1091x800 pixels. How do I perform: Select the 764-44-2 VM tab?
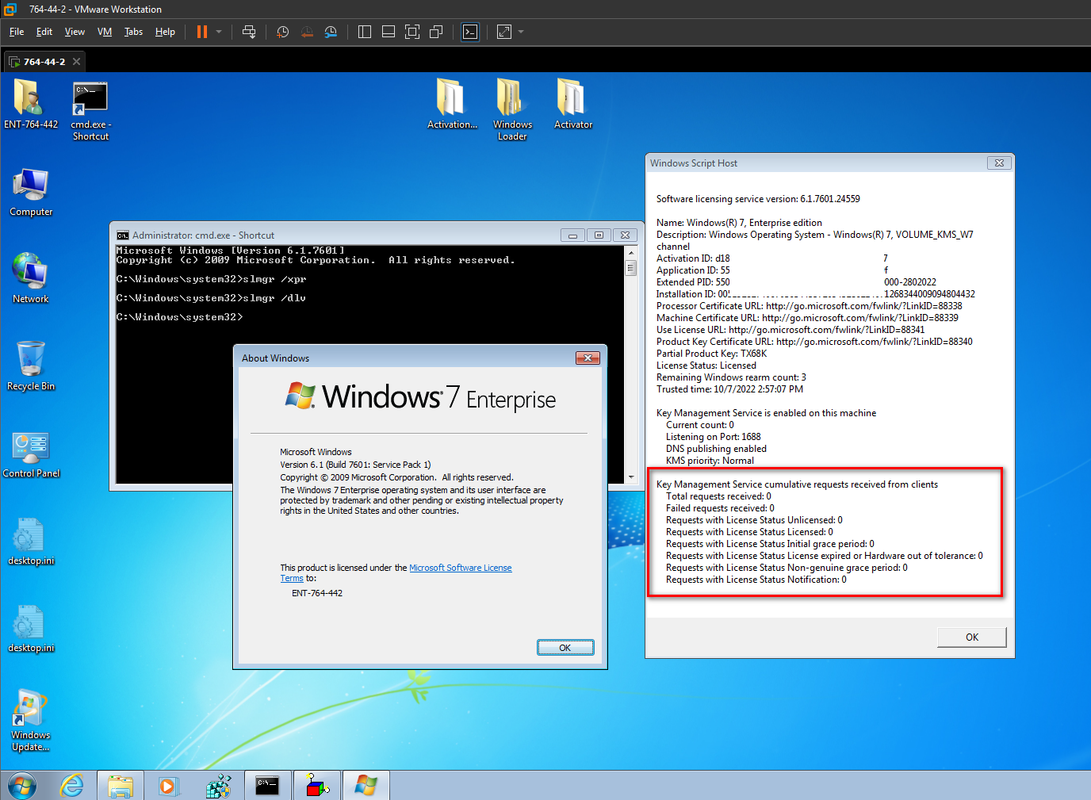pyautogui.click(x=43, y=61)
